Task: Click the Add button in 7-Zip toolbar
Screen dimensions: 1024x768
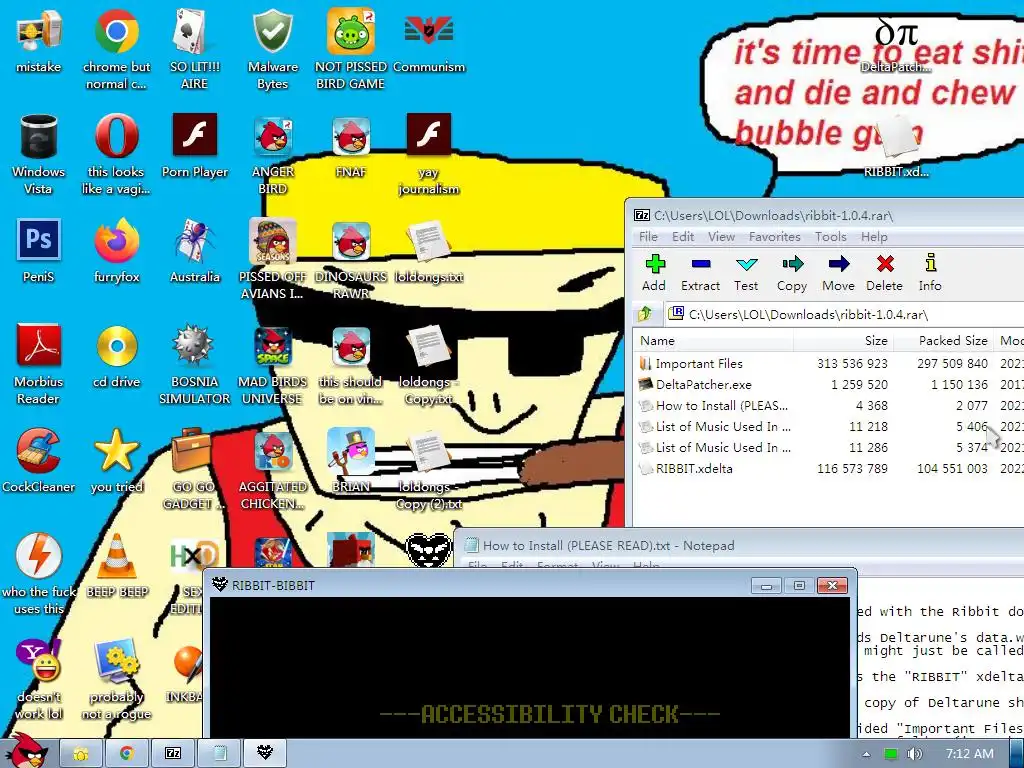Action: tap(654, 273)
